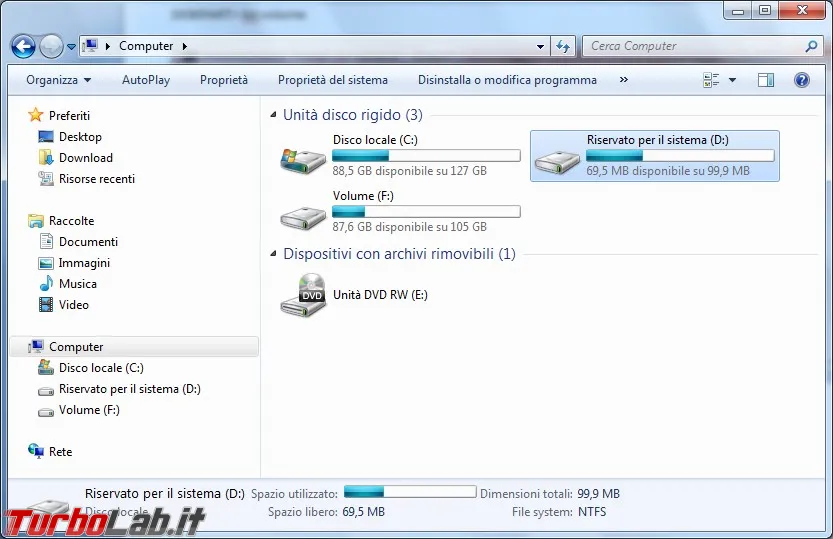
Task: Expand the arrow after Computer in address bar
Action: tap(185, 46)
